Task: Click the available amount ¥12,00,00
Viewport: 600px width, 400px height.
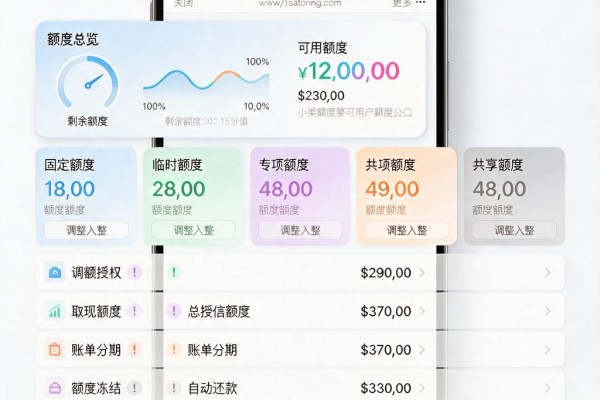Action: pyautogui.click(x=349, y=71)
